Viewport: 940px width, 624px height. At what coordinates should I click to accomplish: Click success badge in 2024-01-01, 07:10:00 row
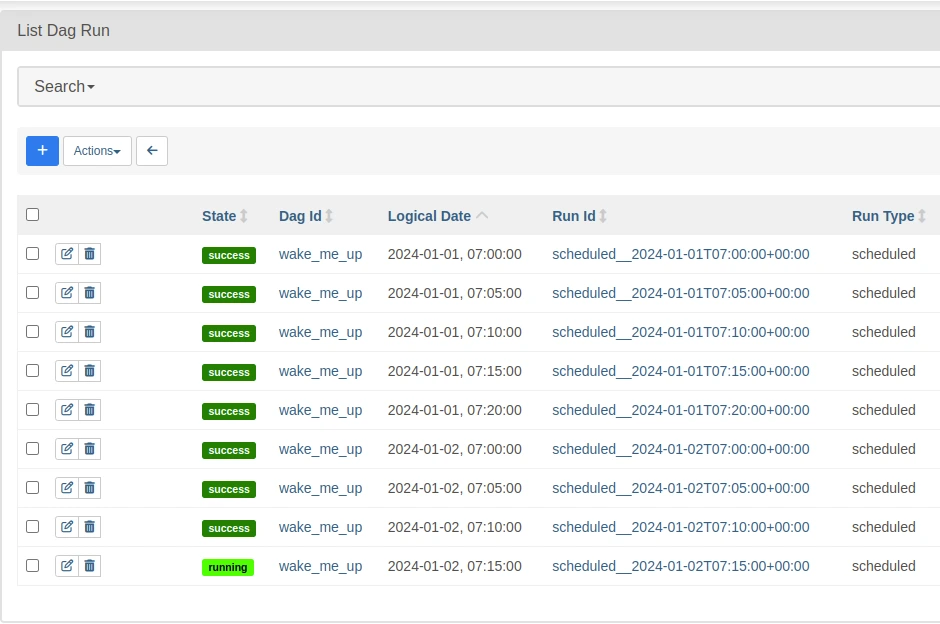click(x=229, y=333)
